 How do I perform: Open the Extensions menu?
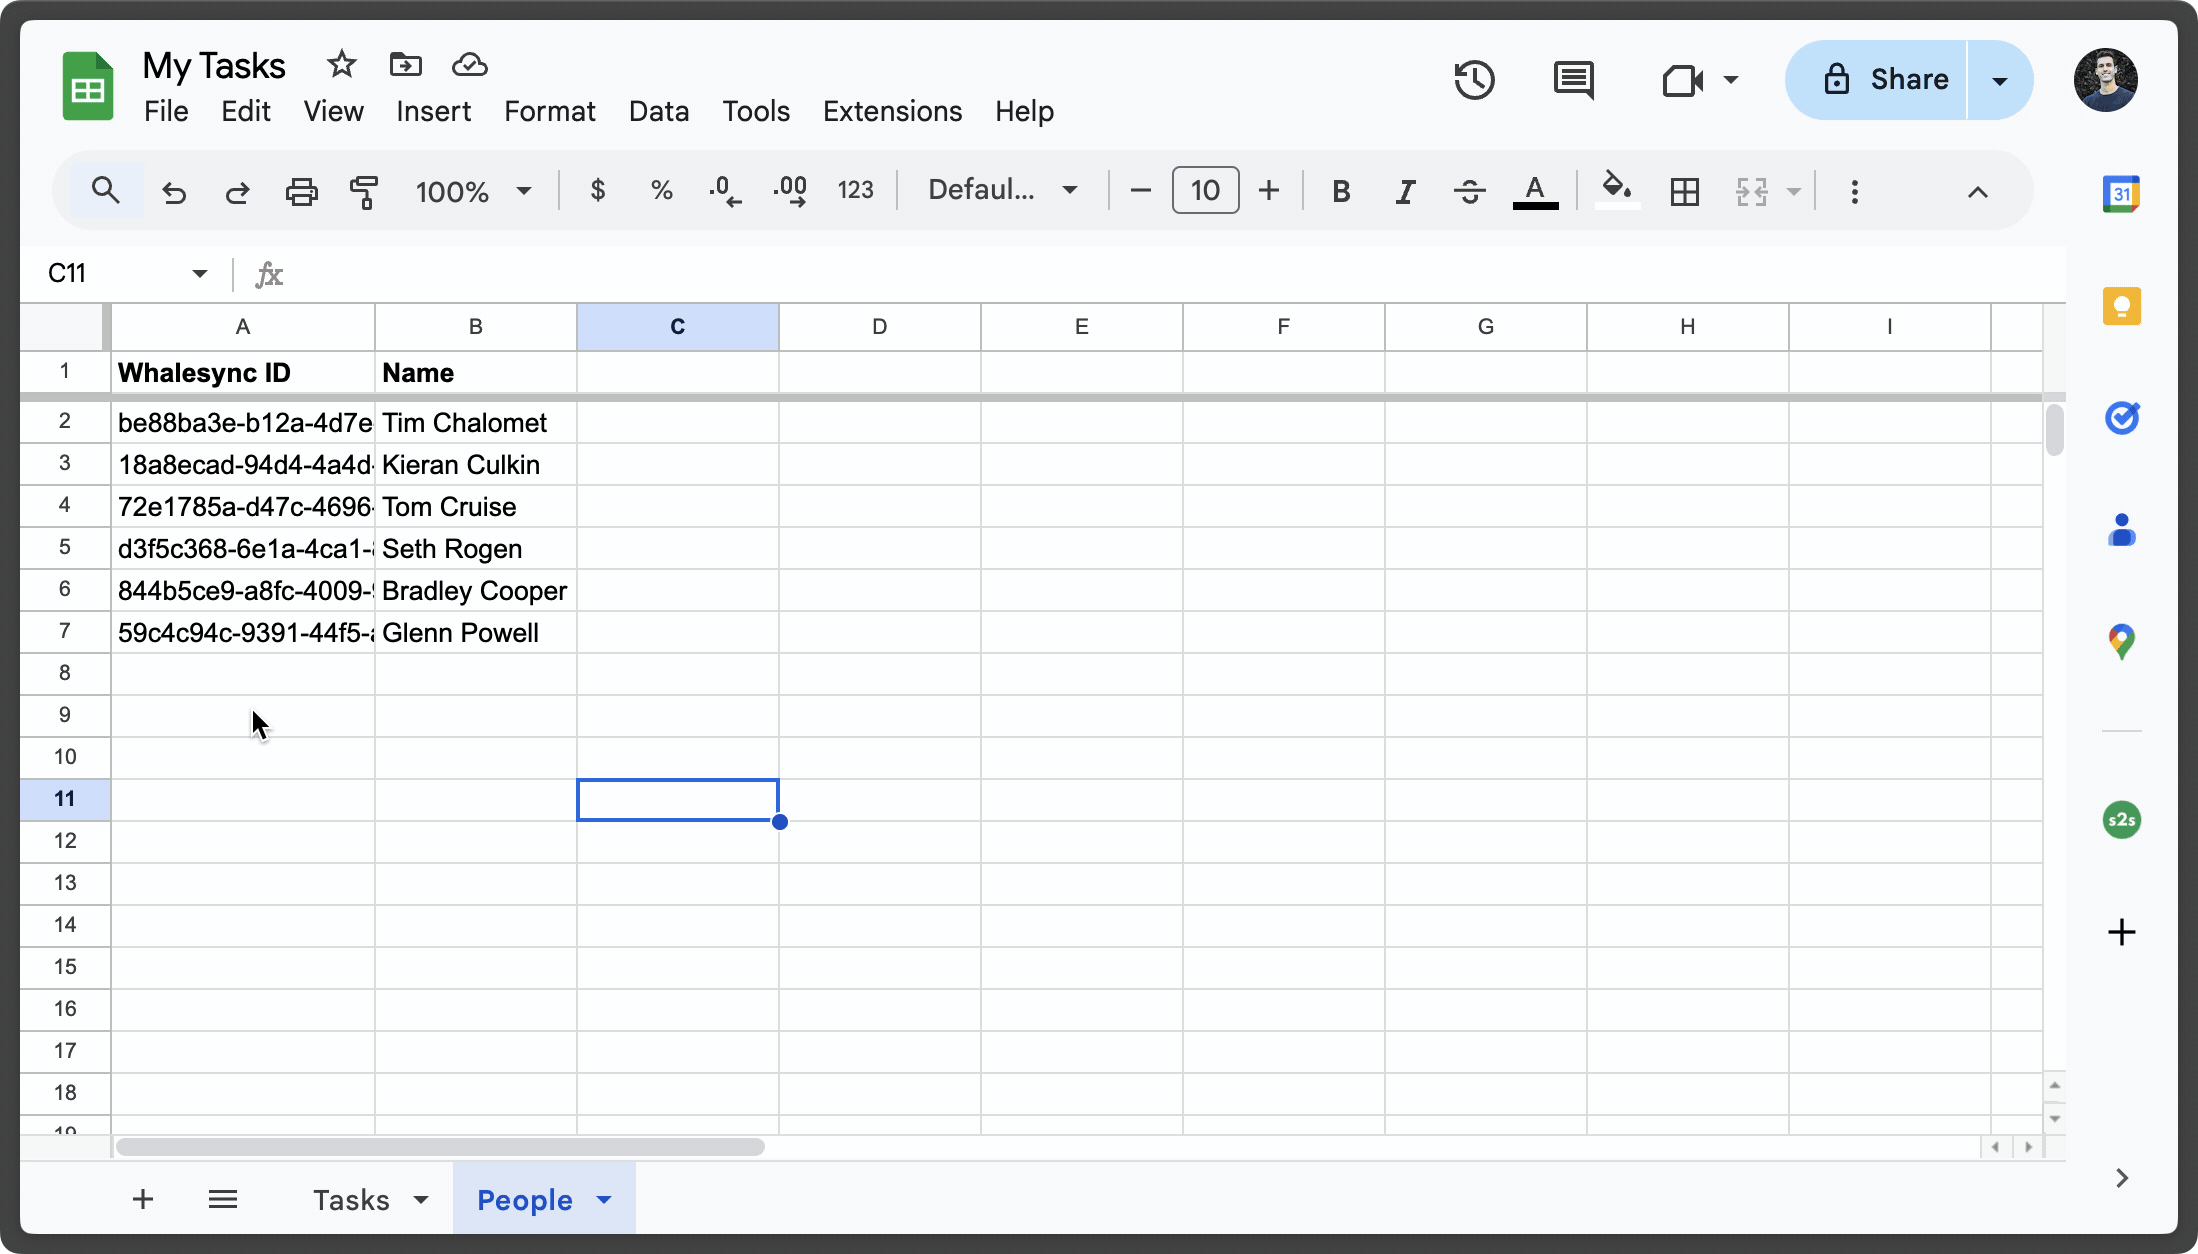892,111
